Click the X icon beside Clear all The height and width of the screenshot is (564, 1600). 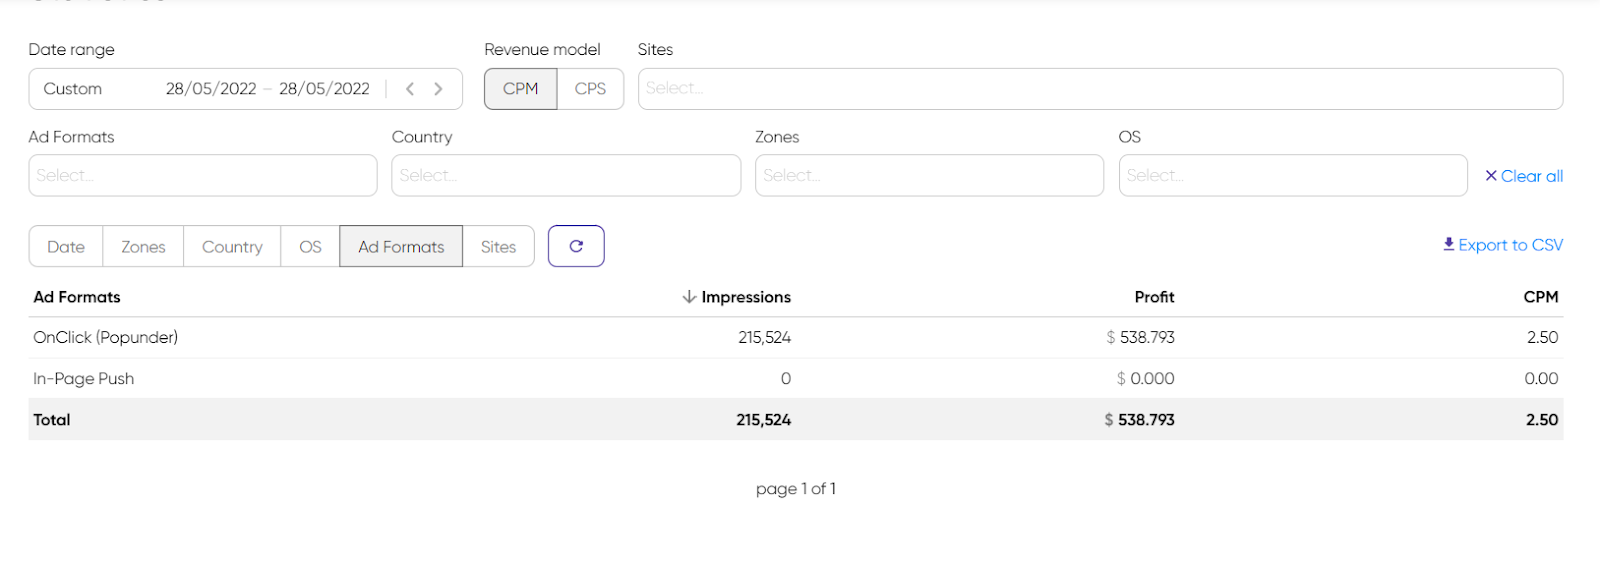1491,176
